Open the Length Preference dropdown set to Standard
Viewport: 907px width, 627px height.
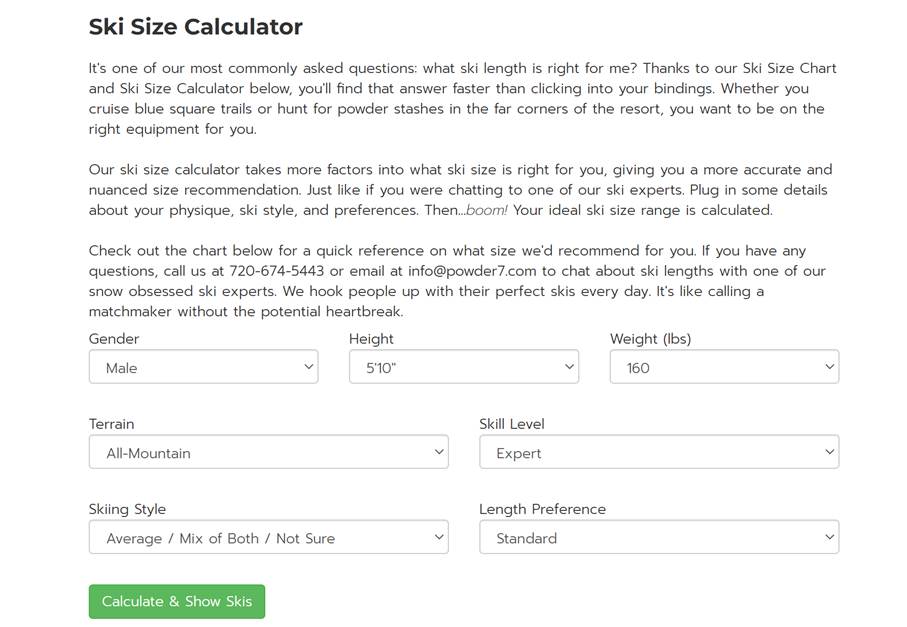click(659, 537)
